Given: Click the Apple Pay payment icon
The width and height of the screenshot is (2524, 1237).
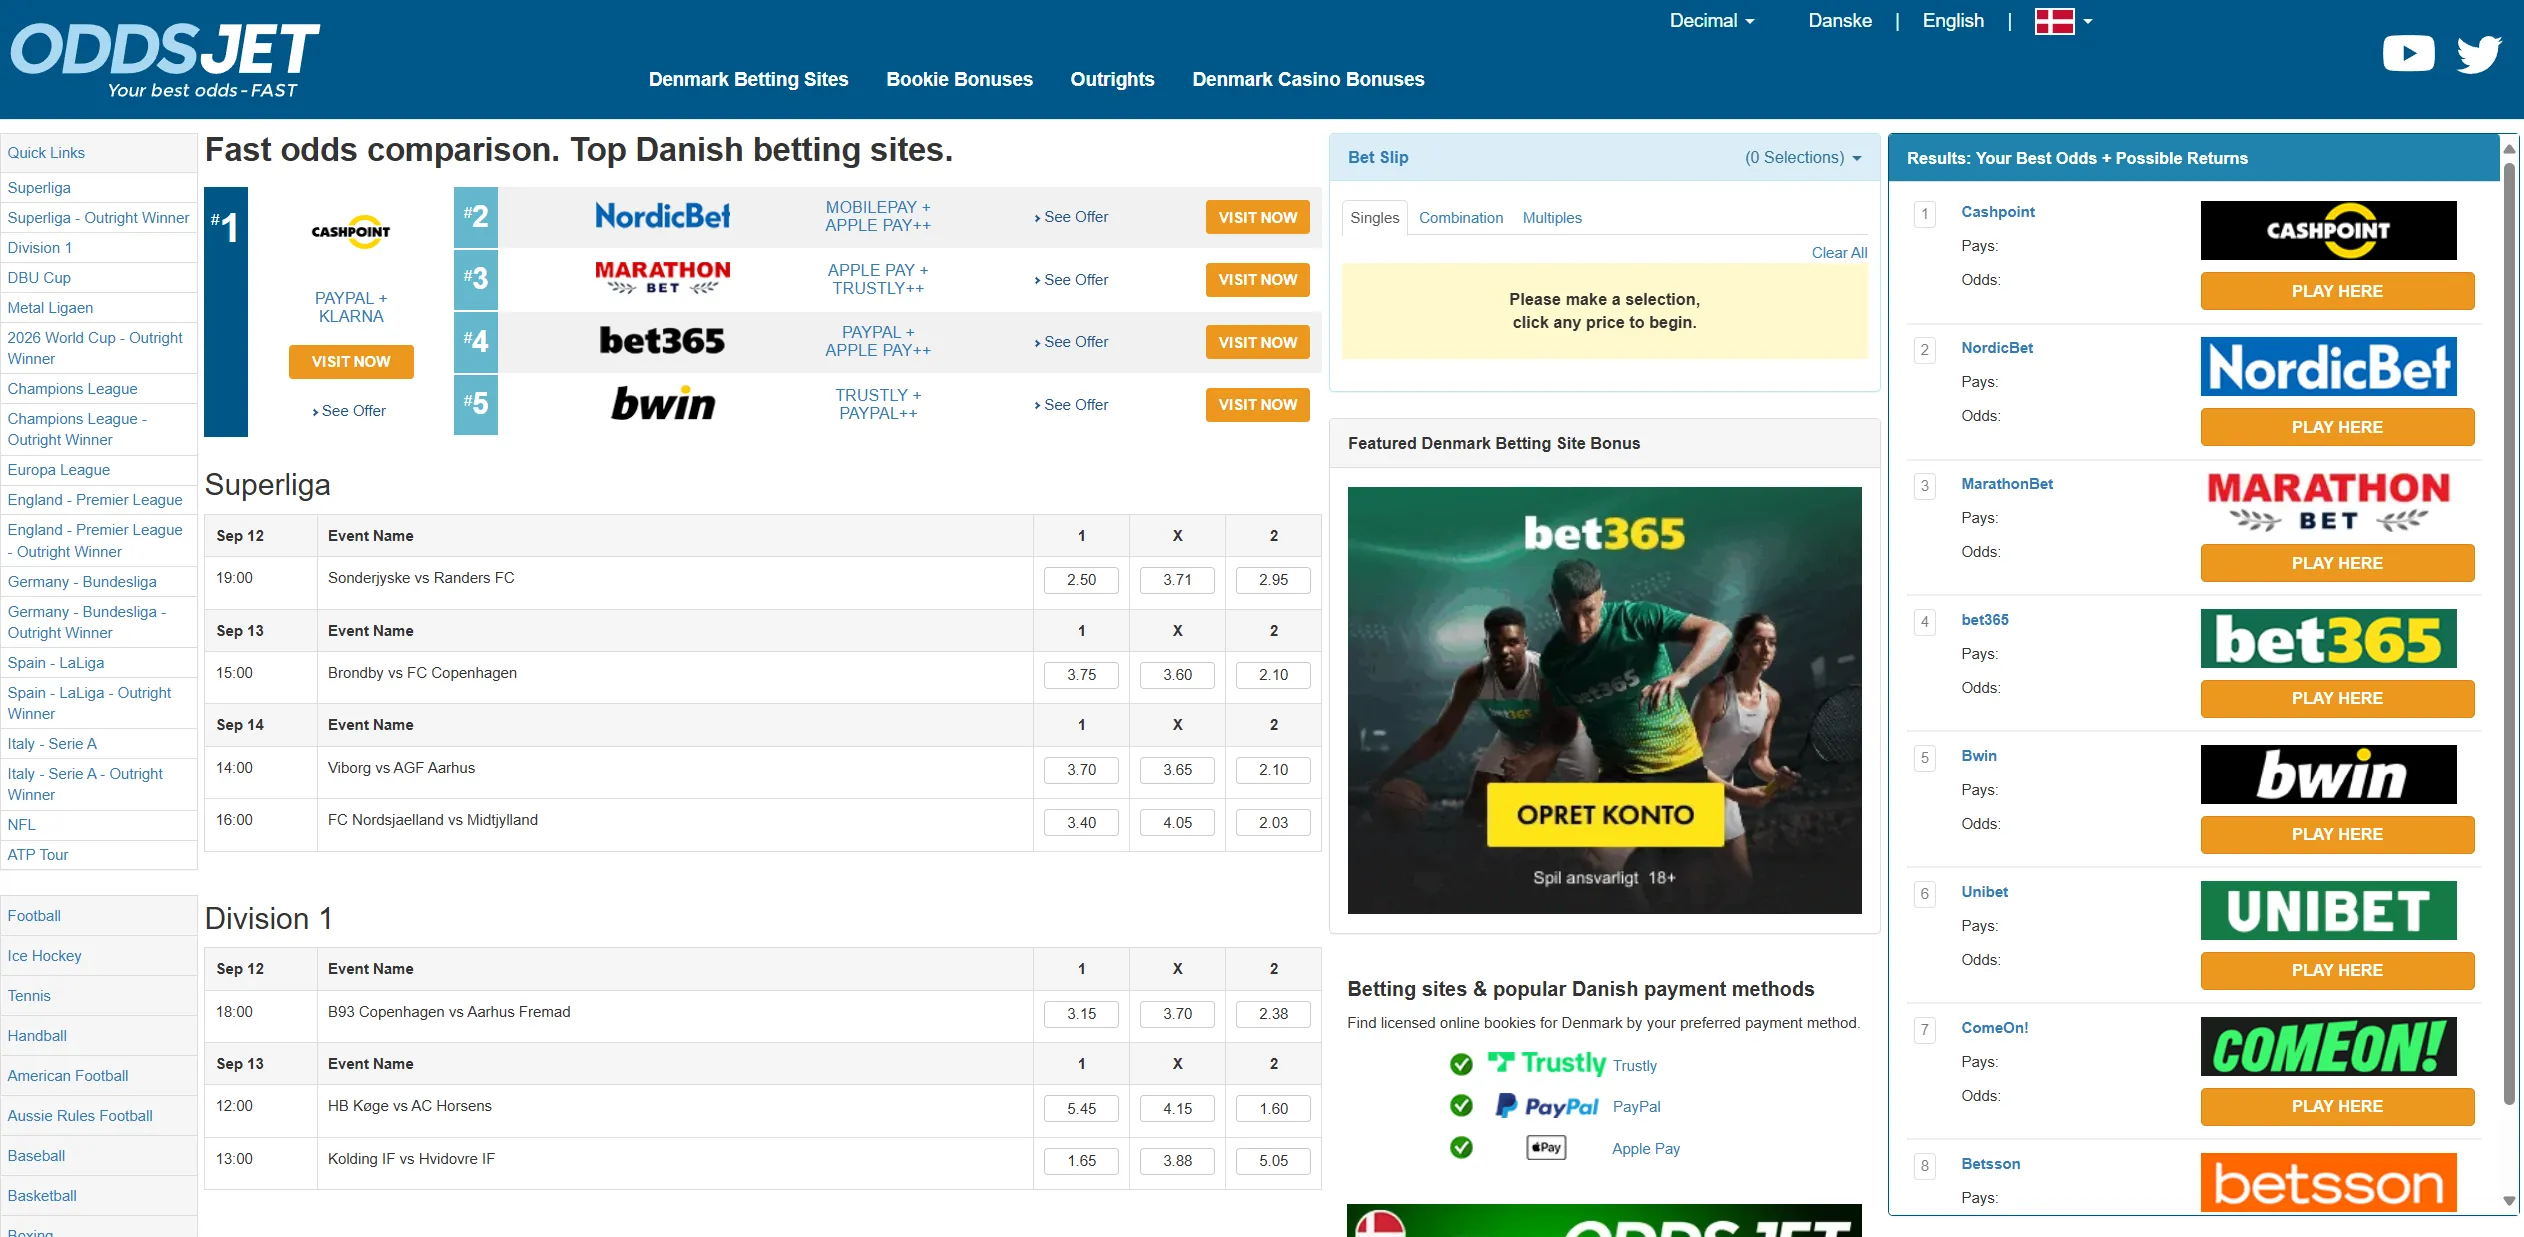Looking at the screenshot, I should [1546, 1148].
